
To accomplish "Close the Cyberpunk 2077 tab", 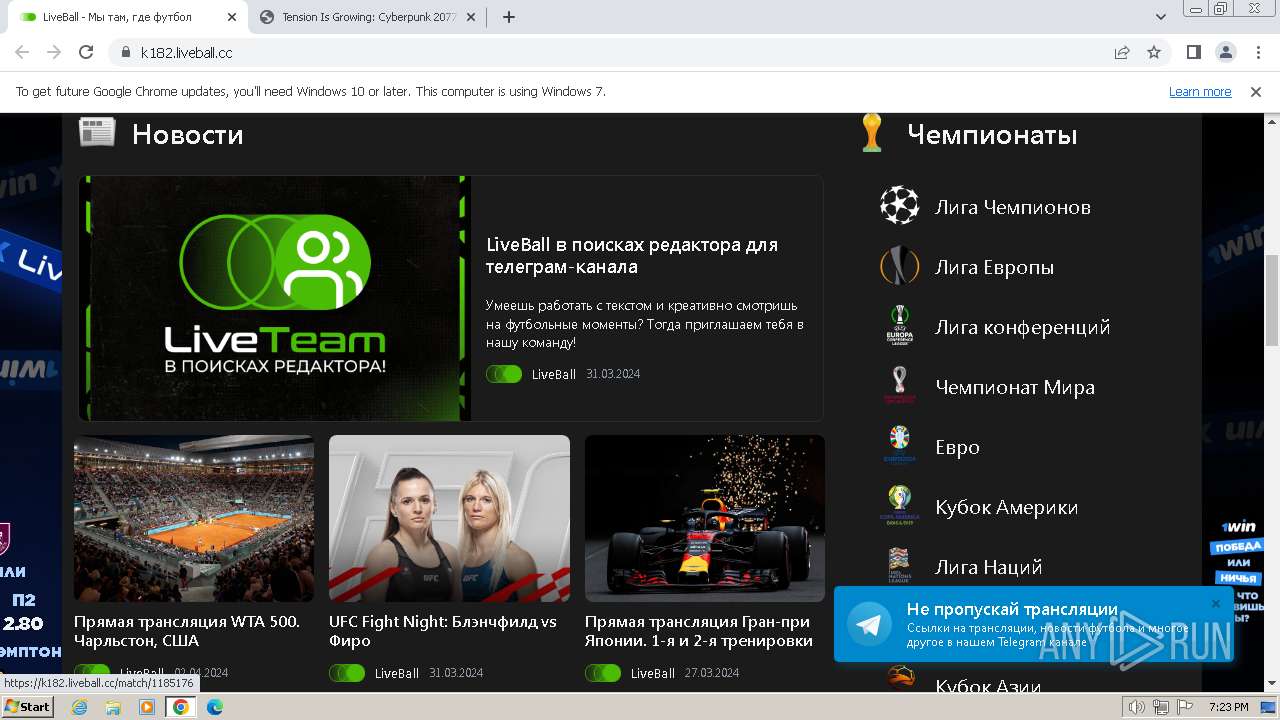I will coord(471,17).
